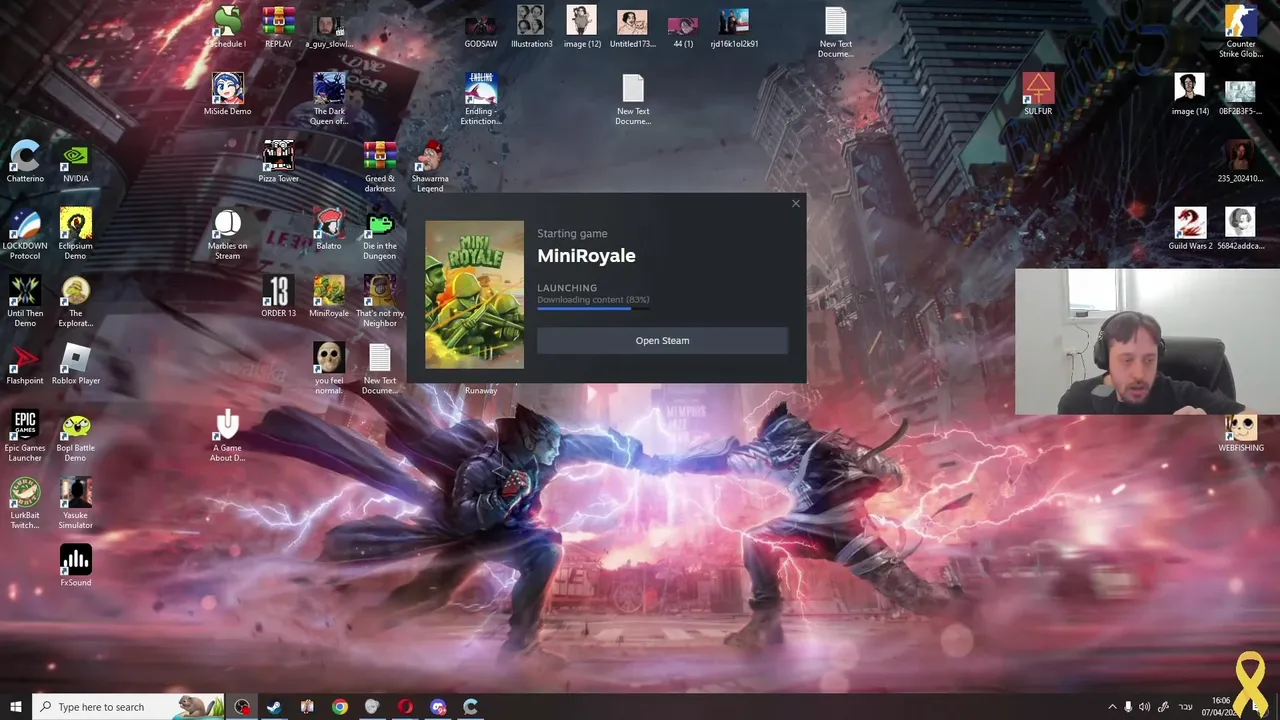Open Opera browser from the taskbar
The height and width of the screenshot is (720, 1280).
(405, 707)
